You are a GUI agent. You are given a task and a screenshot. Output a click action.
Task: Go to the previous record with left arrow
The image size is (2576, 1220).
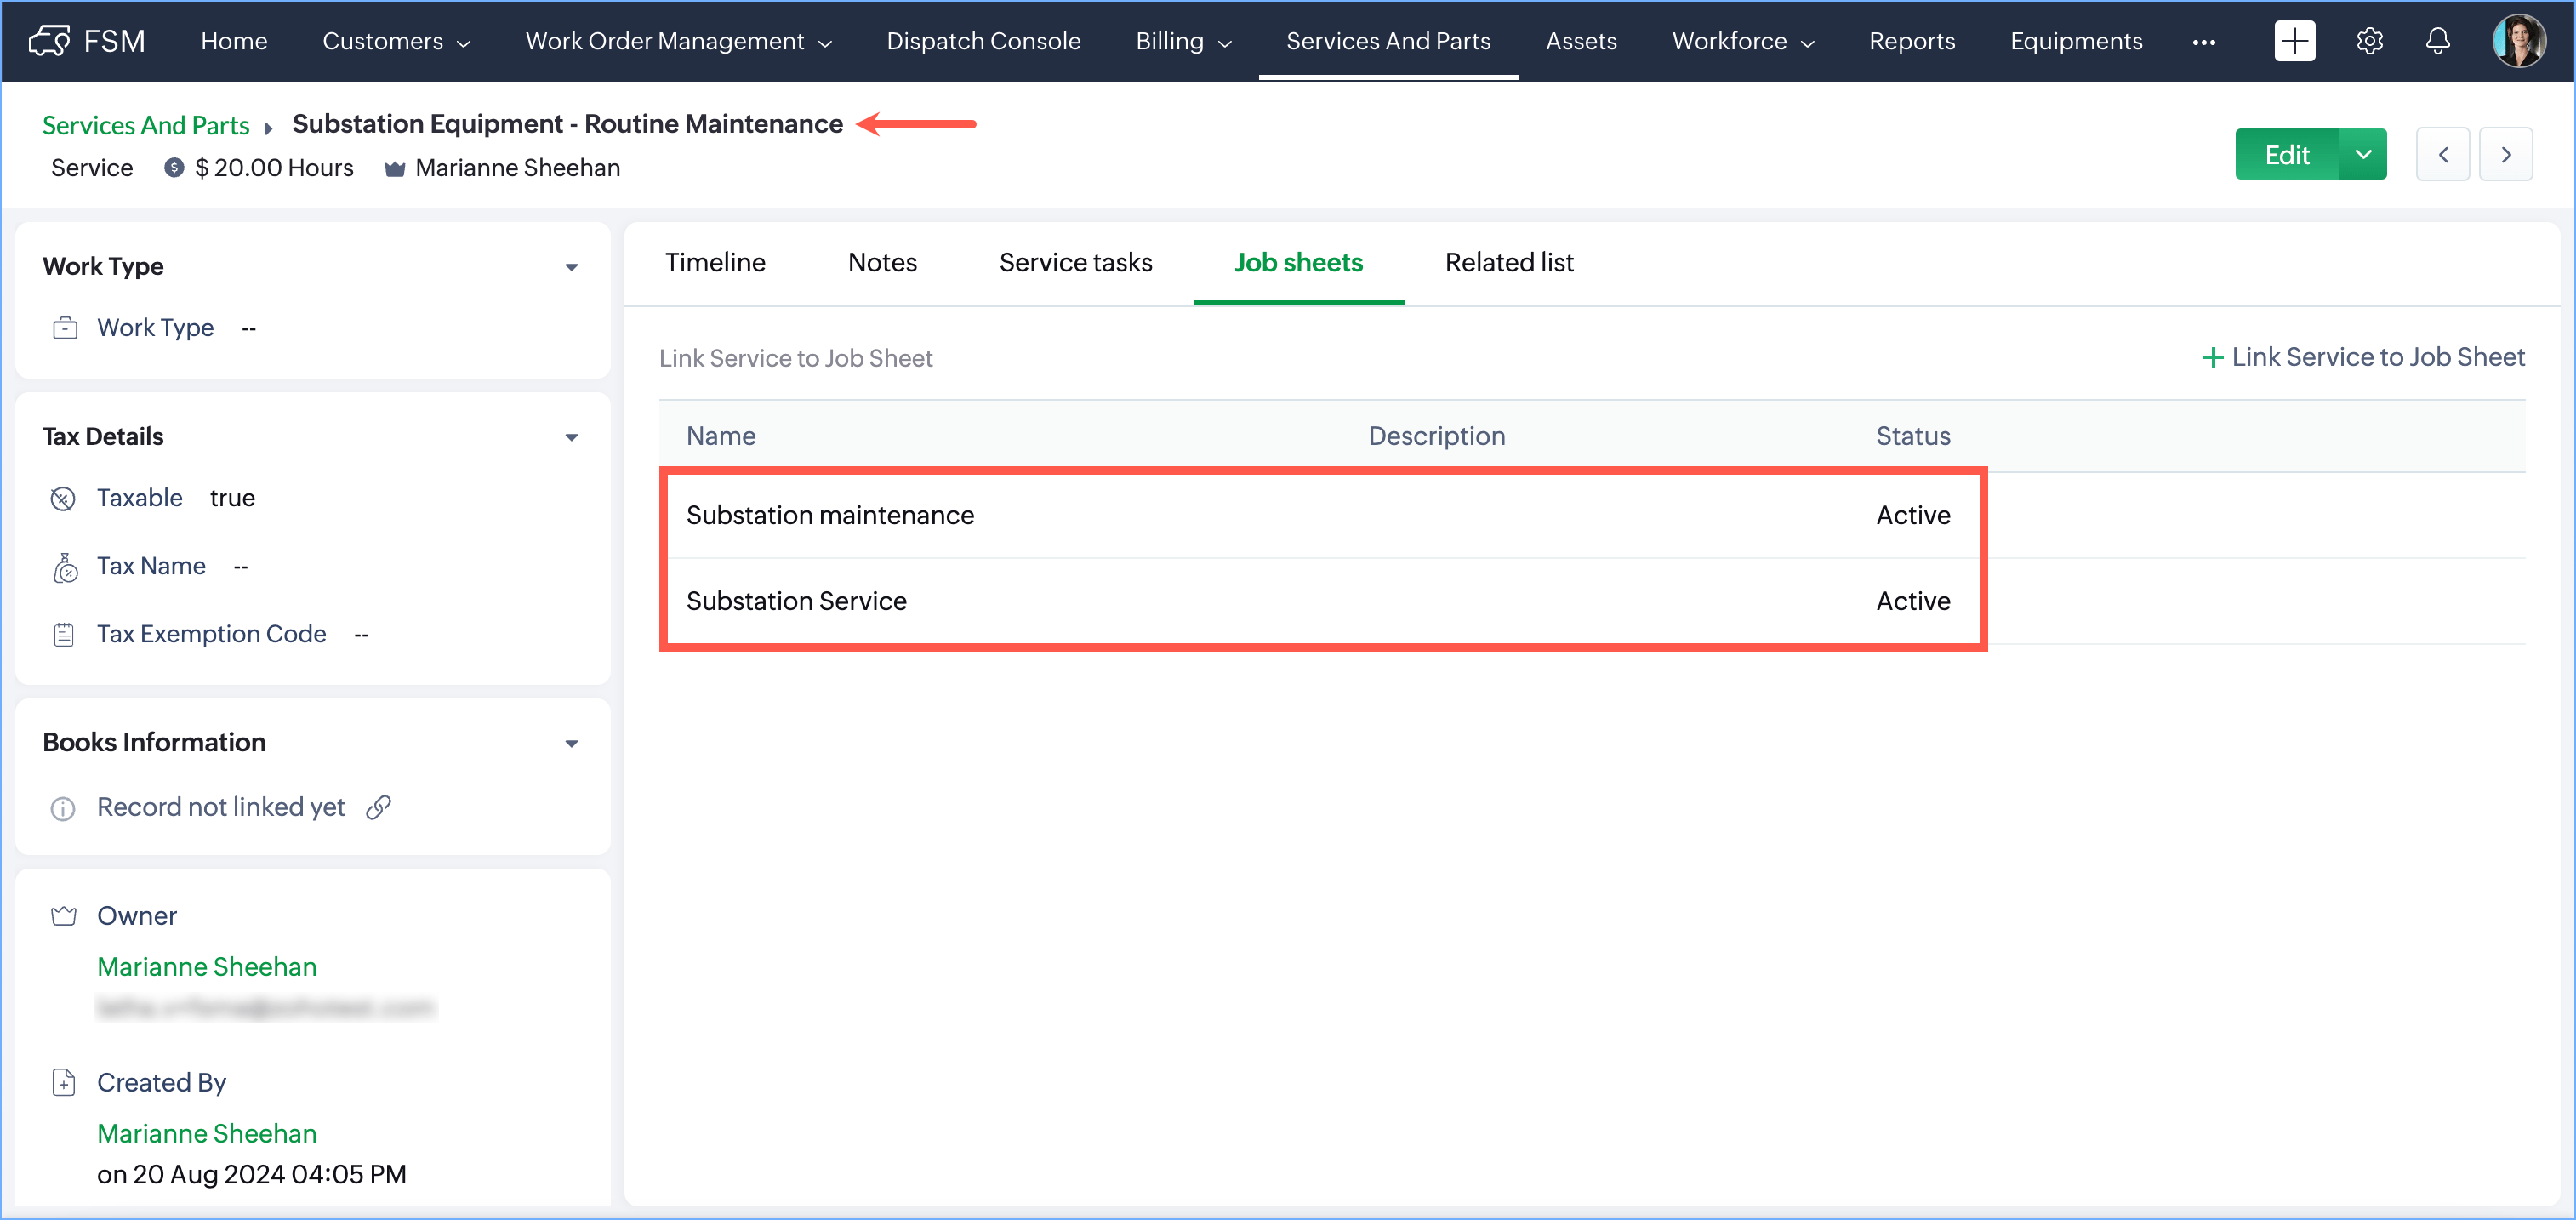click(x=2442, y=154)
